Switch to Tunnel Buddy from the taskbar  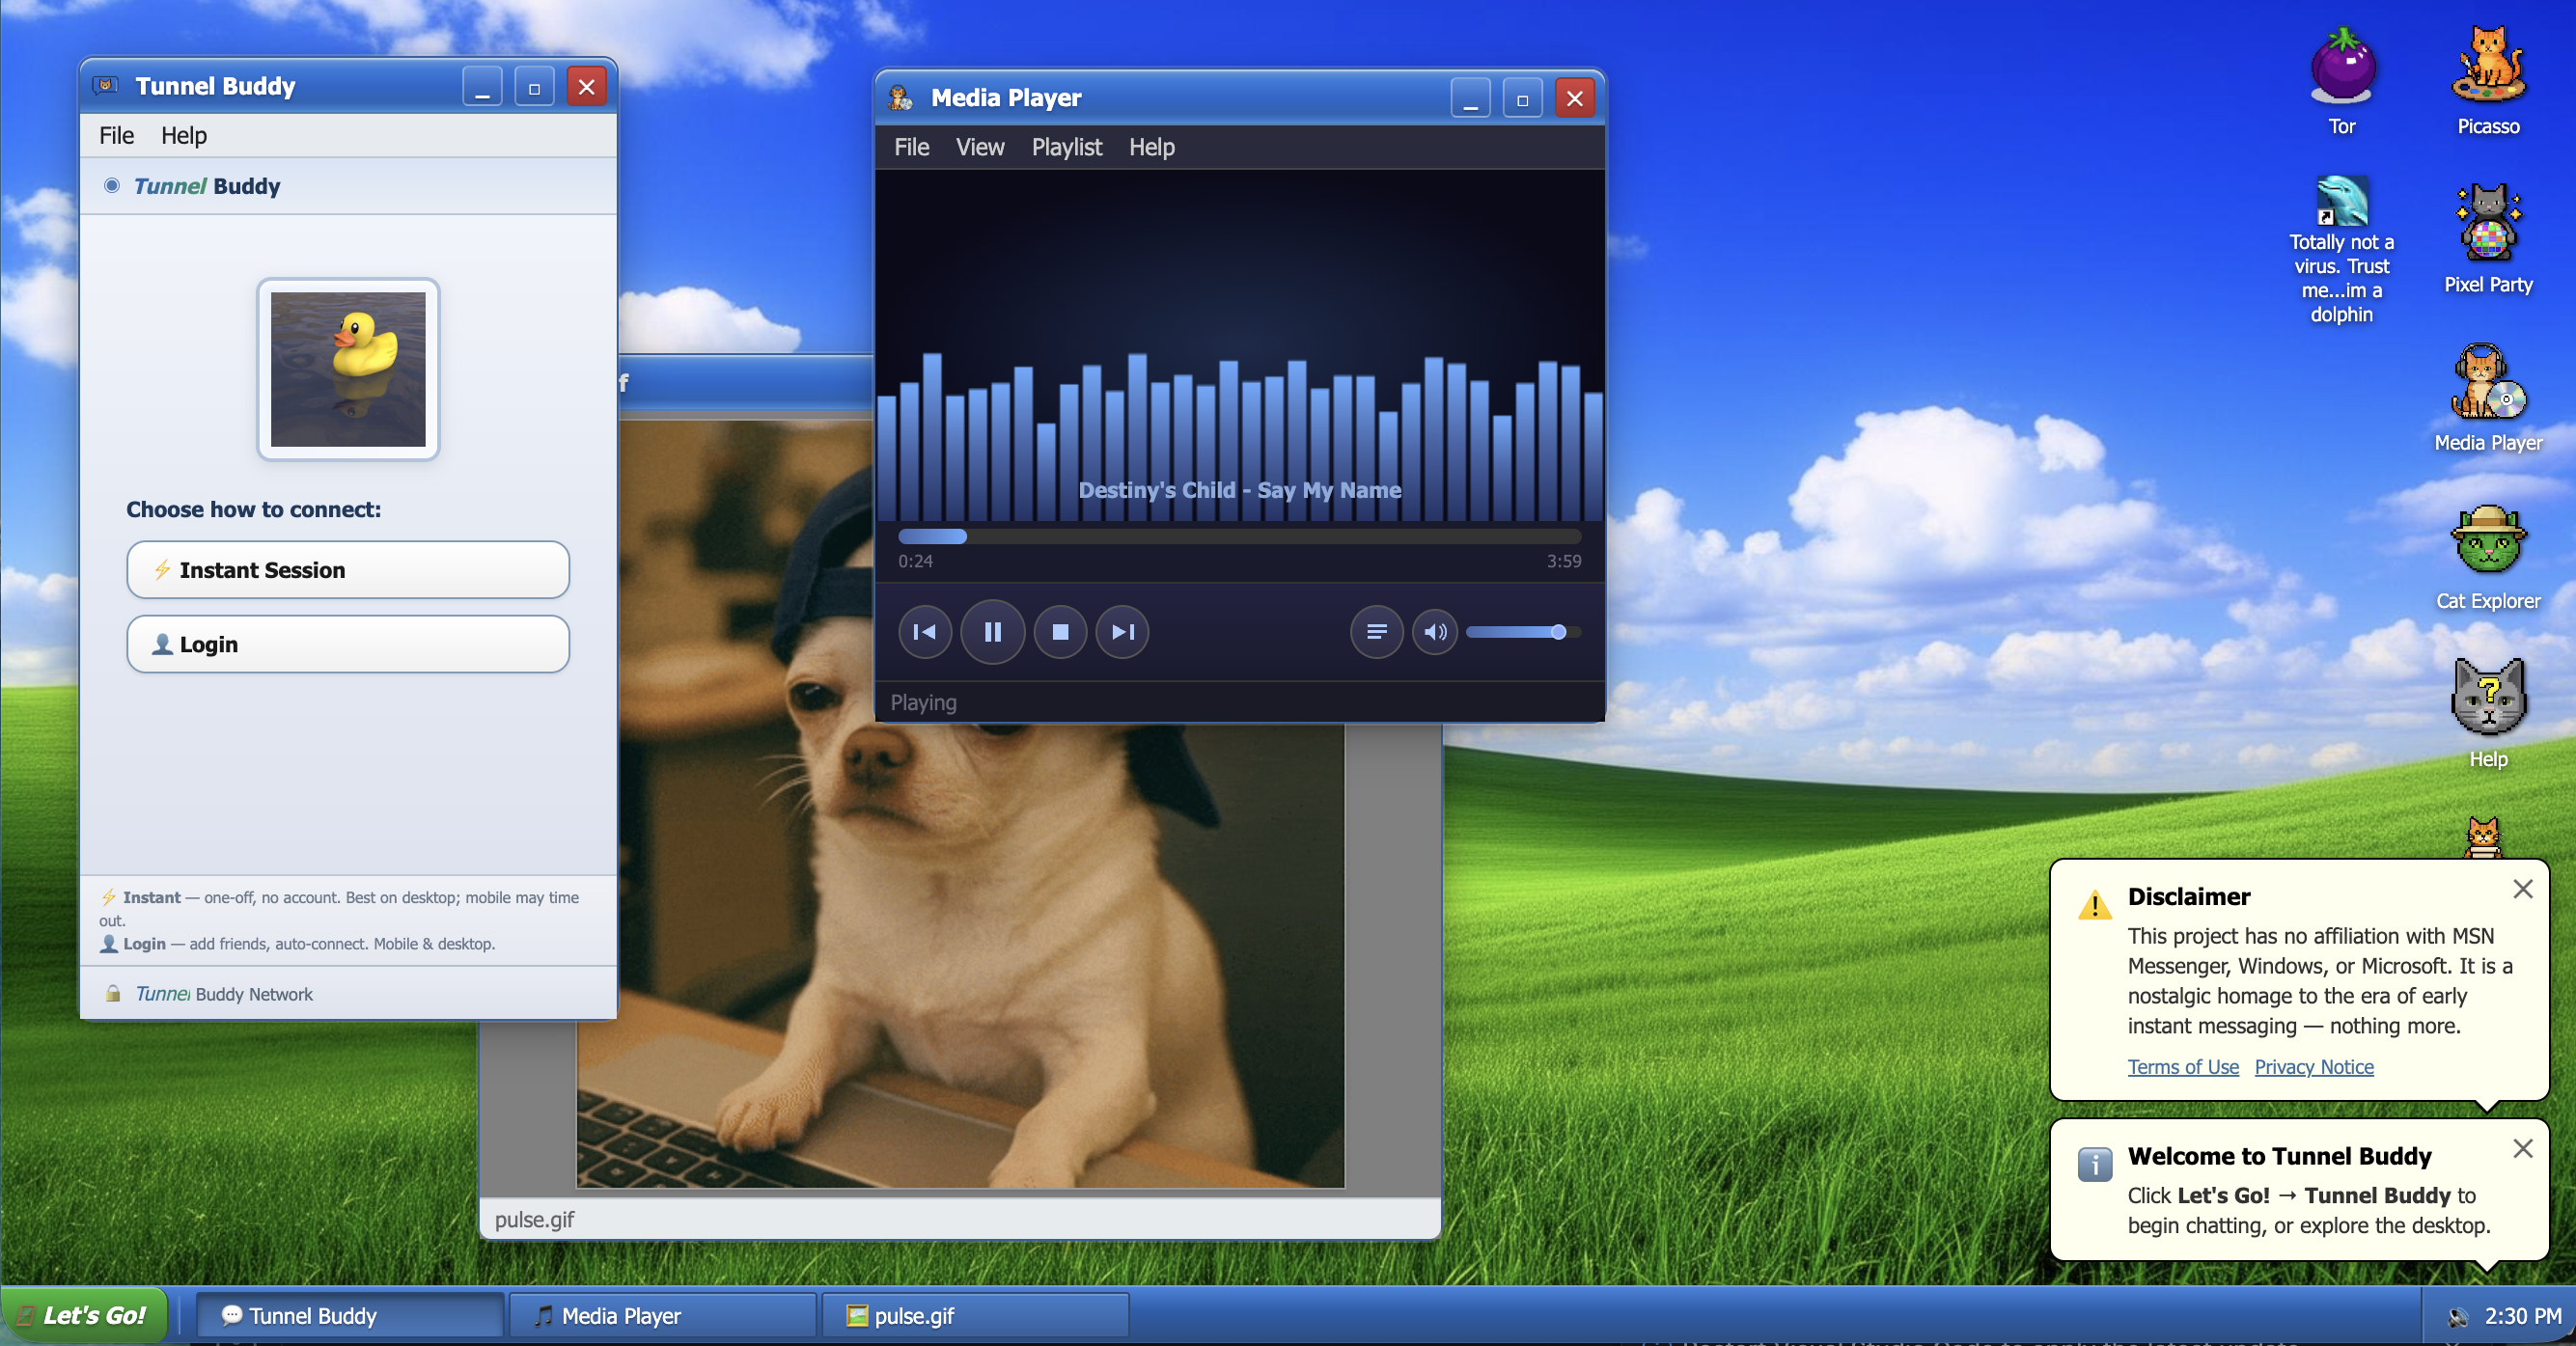pyautogui.click(x=348, y=1315)
